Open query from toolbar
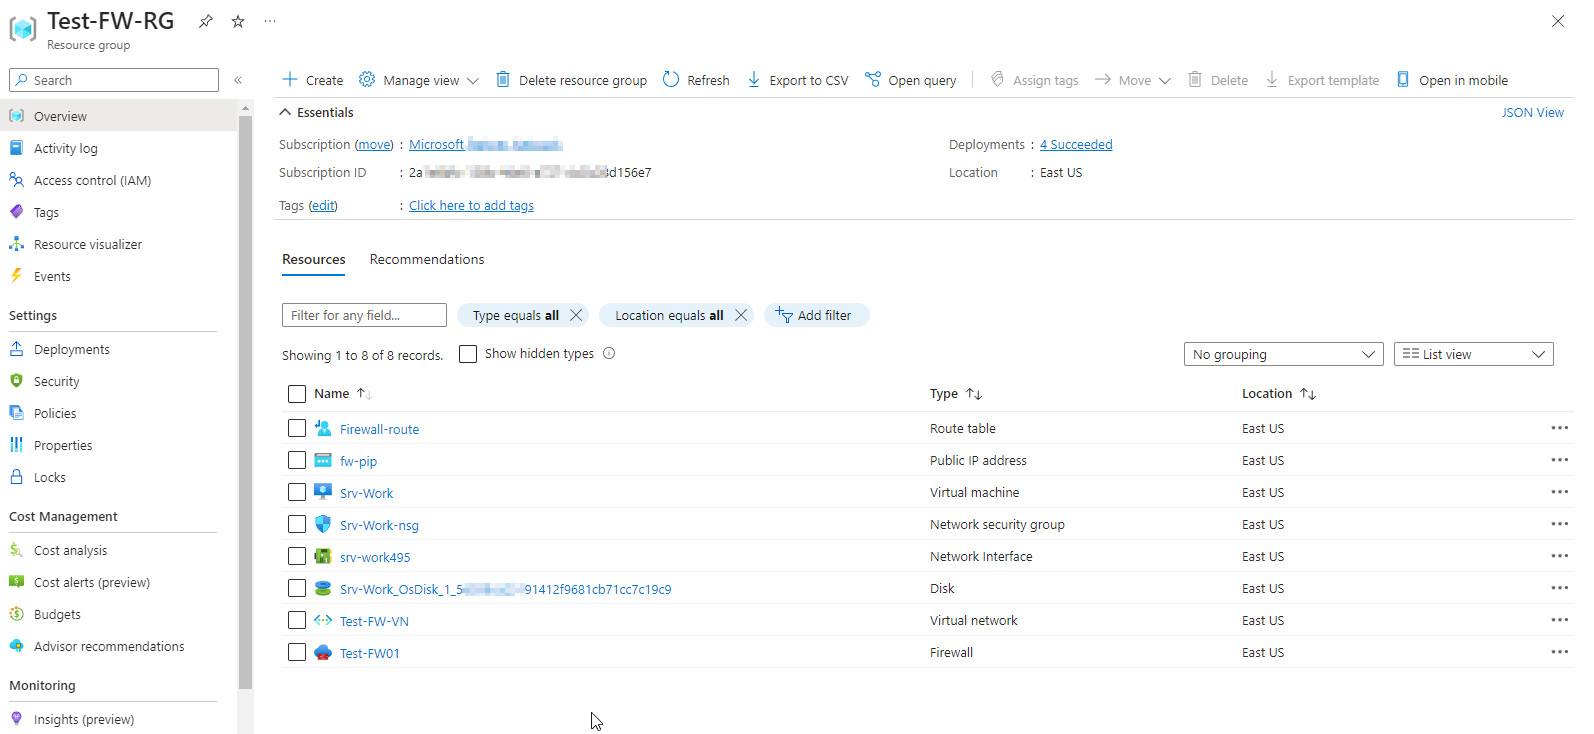The width and height of the screenshot is (1594, 734). pos(911,80)
